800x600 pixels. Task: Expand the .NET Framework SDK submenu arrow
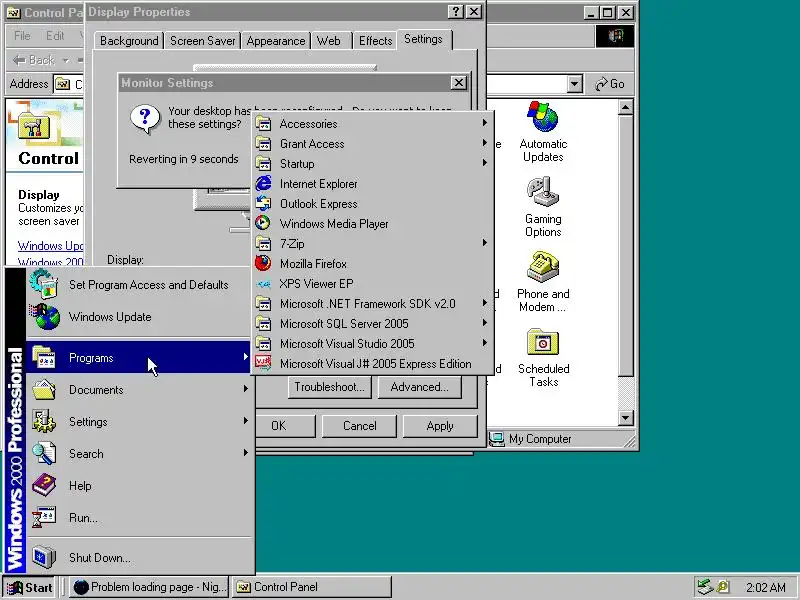[x=485, y=303]
